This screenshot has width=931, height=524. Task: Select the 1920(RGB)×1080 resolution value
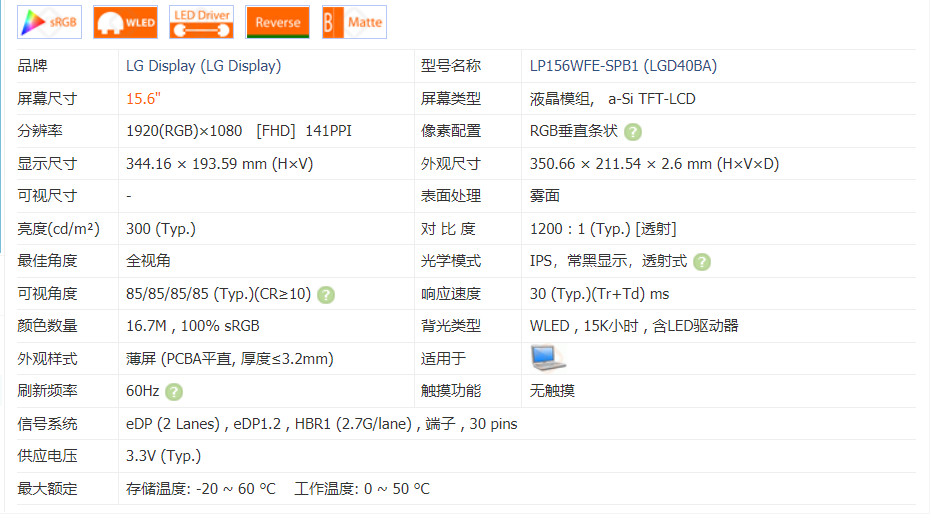tap(184, 131)
